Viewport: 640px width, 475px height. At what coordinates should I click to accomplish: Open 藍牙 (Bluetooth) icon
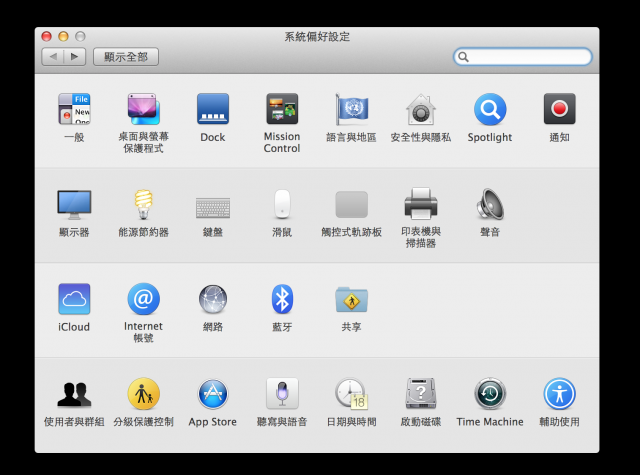click(282, 299)
